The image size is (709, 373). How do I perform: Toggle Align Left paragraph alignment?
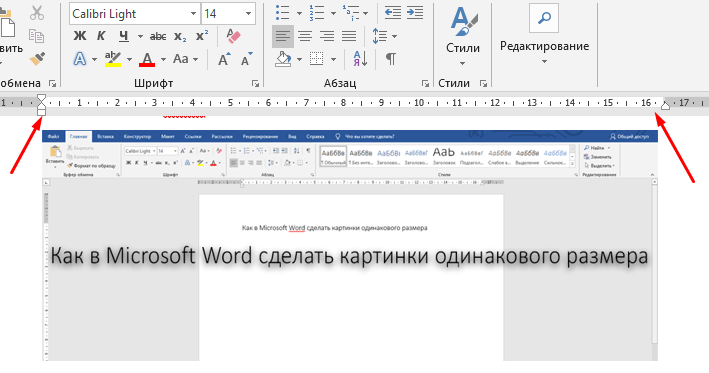click(x=283, y=36)
